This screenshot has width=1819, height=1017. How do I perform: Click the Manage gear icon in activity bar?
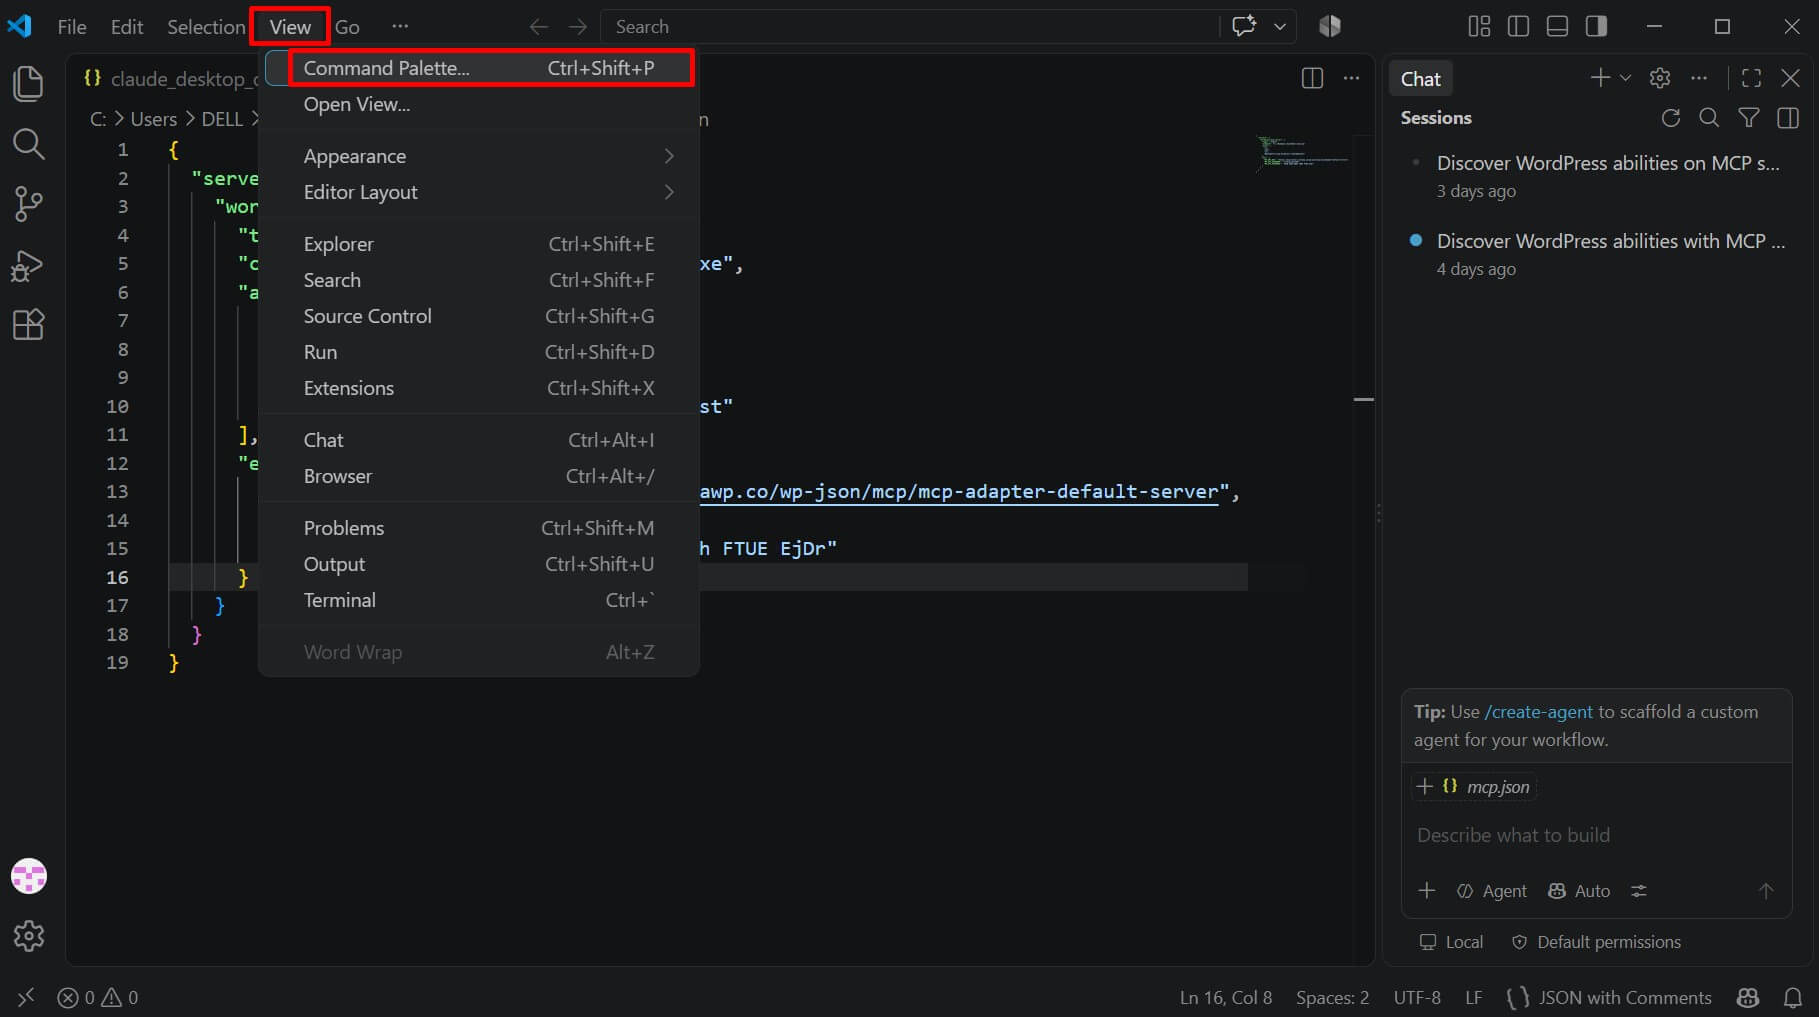tap(28, 936)
